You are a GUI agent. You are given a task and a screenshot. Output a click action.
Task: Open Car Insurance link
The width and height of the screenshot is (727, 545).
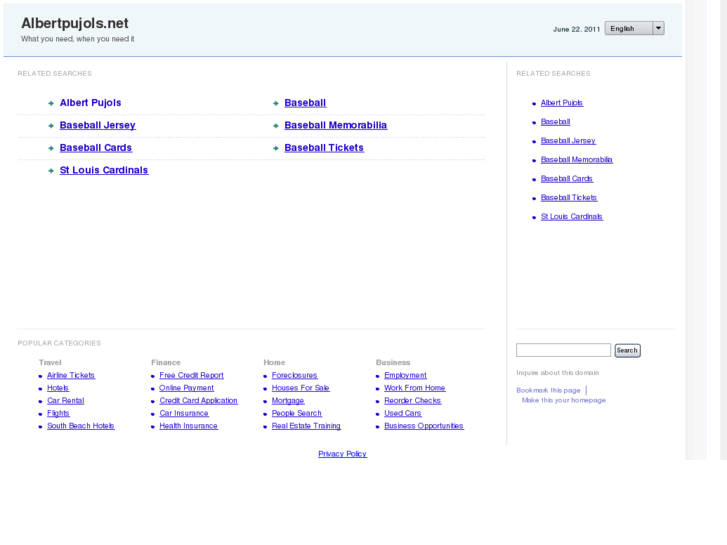pyautogui.click(x=184, y=413)
